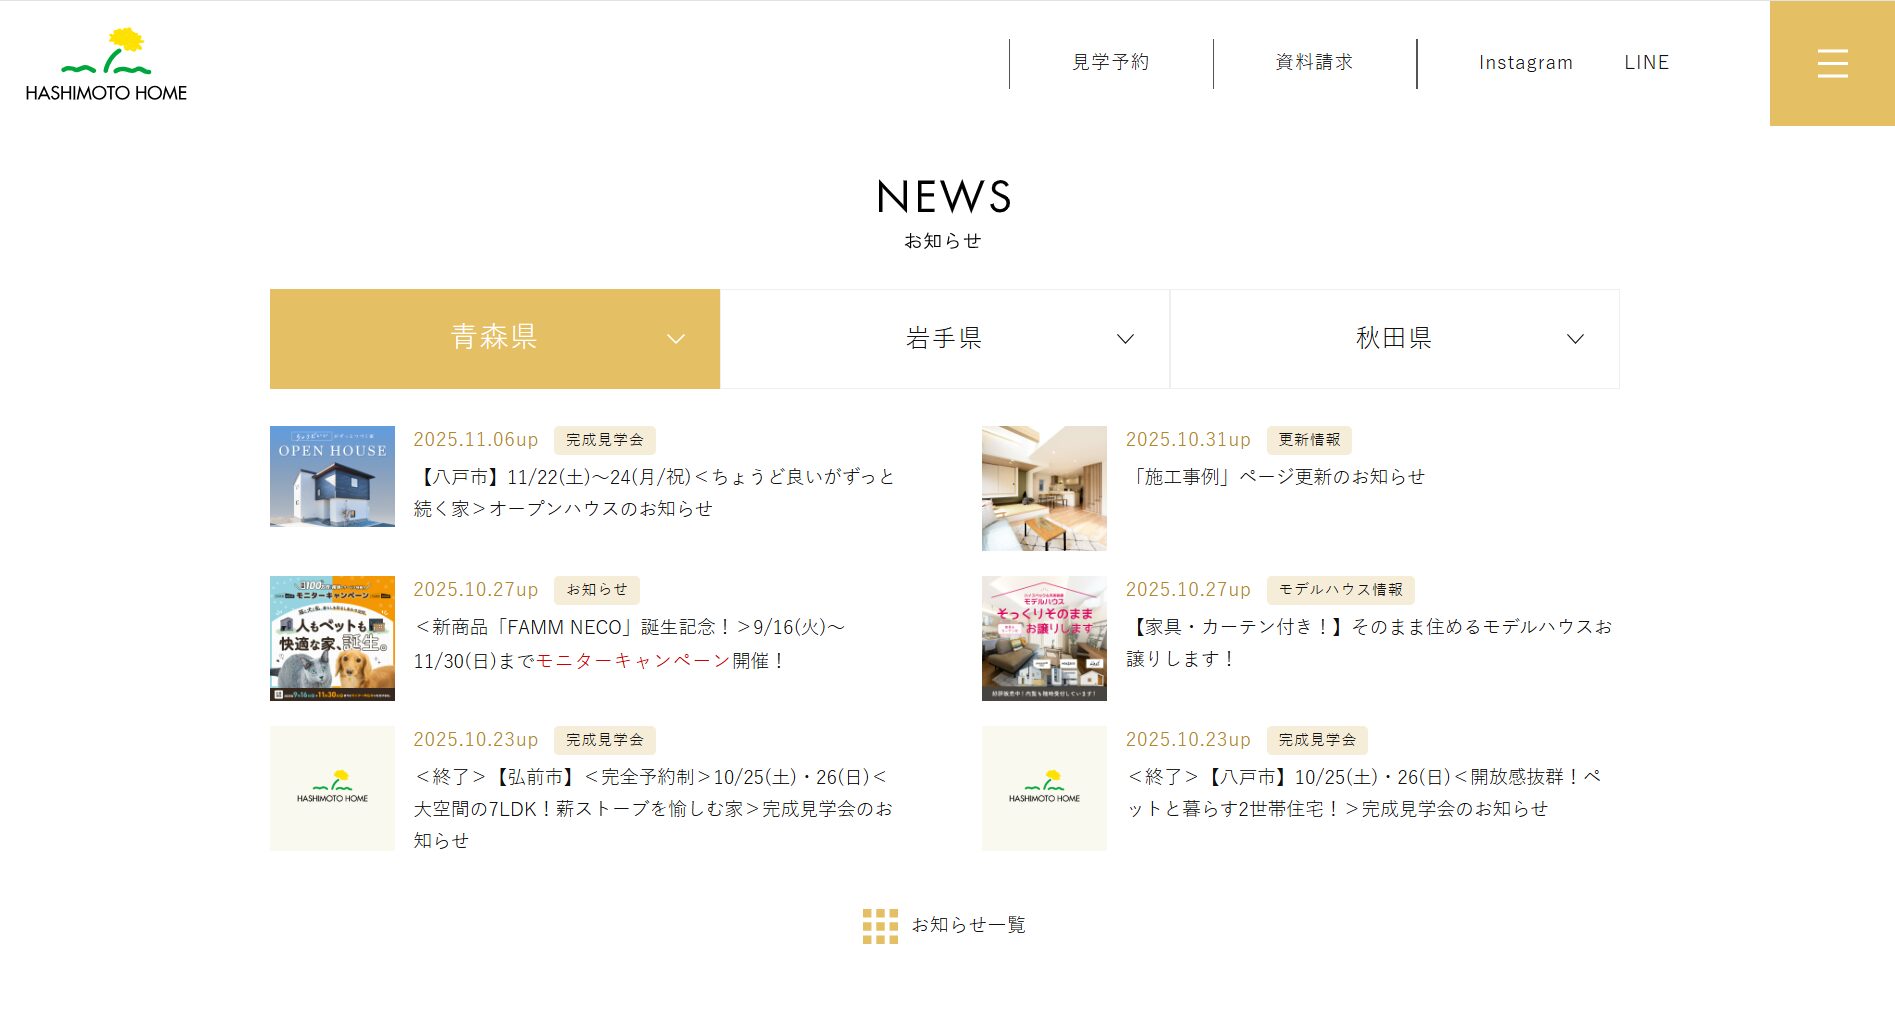
Task: Open the hamburger menu button
Action: pos(1831,63)
